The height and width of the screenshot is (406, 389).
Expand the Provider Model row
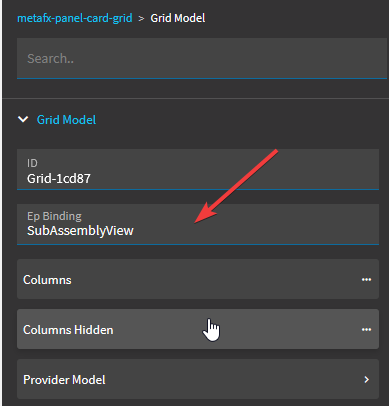(x=198, y=379)
